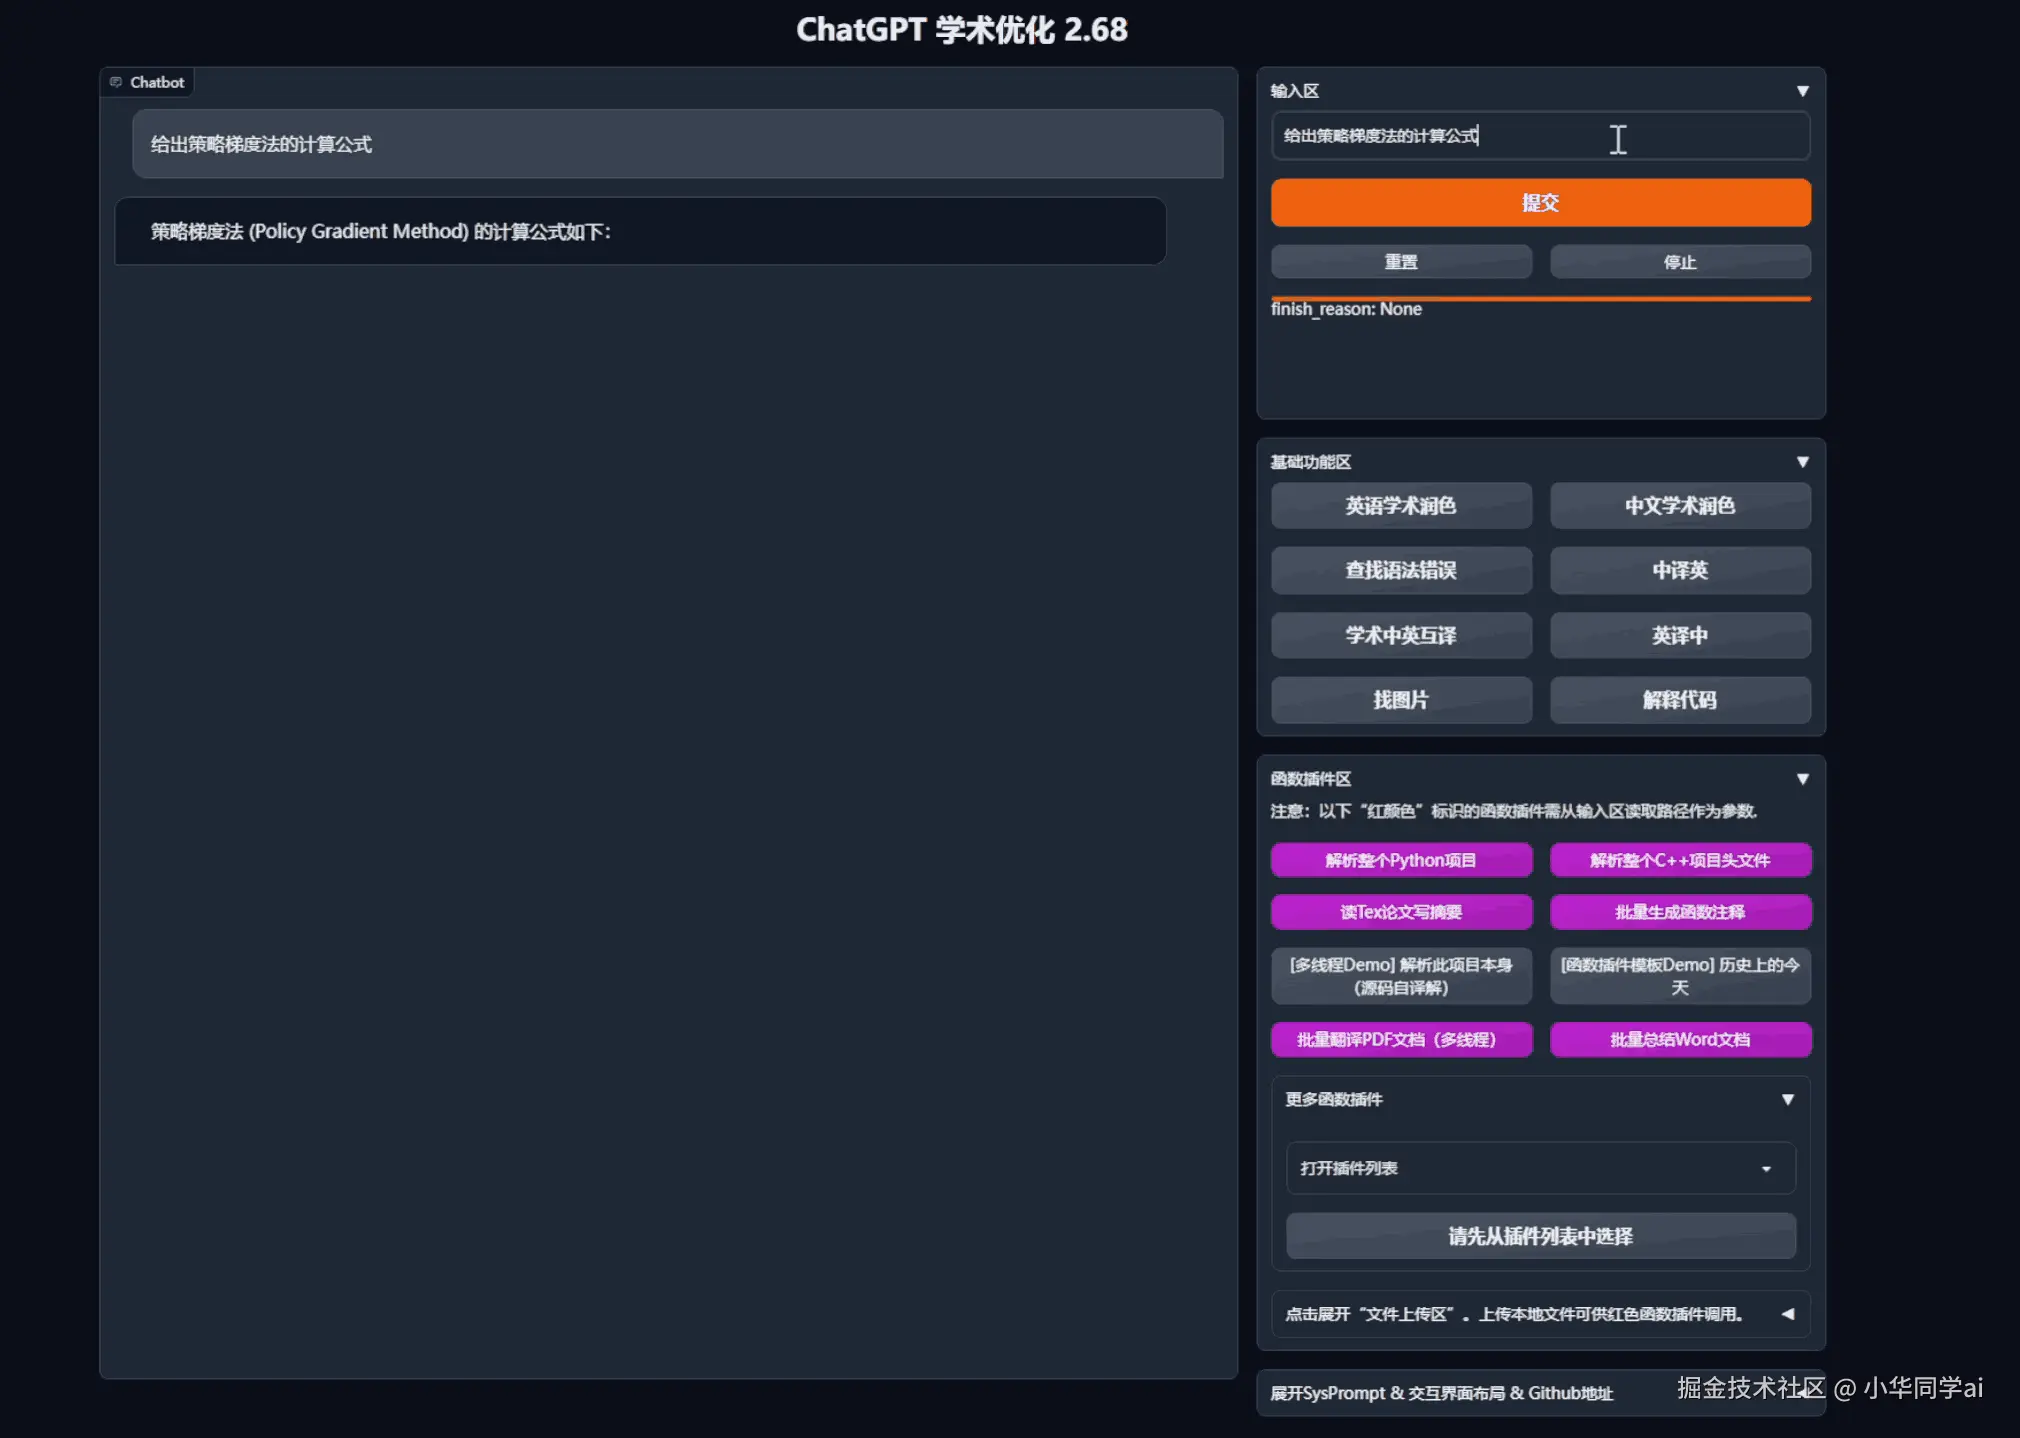The width and height of the screenshot is (2020, 1438).
Task: Click the orange 提交 button
Action: pyautogui.click(x=1540, y=203)
